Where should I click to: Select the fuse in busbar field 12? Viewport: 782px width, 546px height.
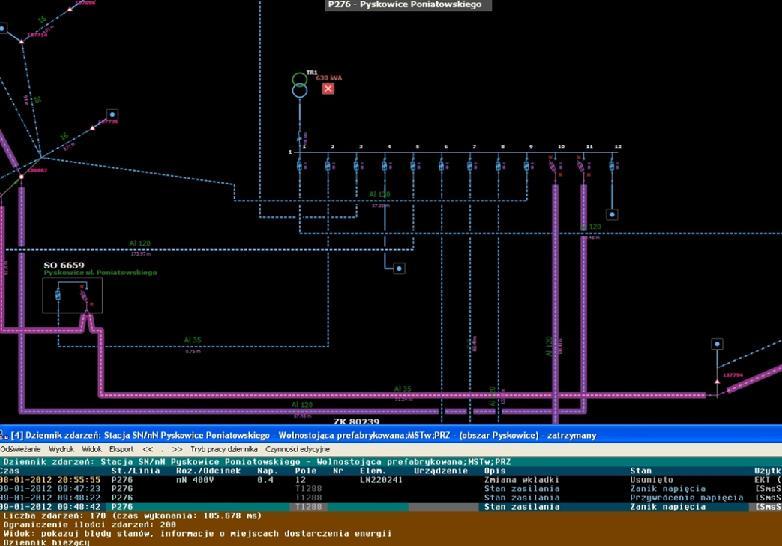(612, 164)
